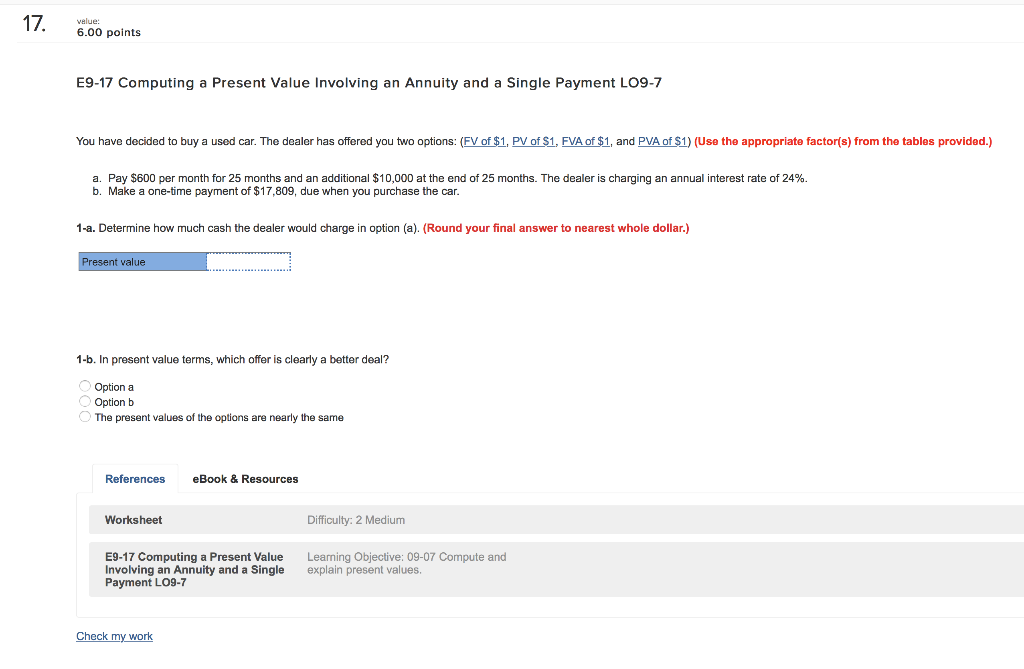
Task: Click the Learning Objective 09-07 text
Action: [x=405, y=562]
